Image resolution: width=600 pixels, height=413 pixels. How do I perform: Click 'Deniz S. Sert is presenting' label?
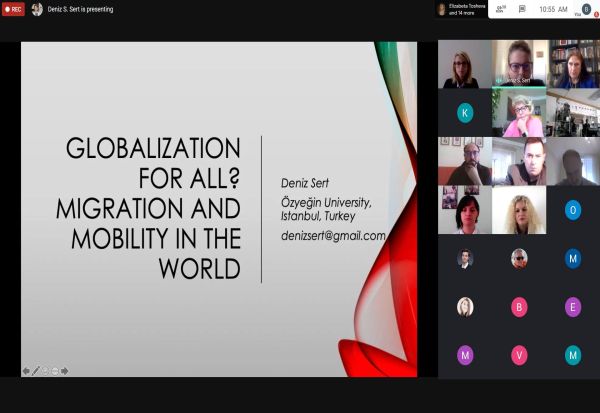[81, 9]
